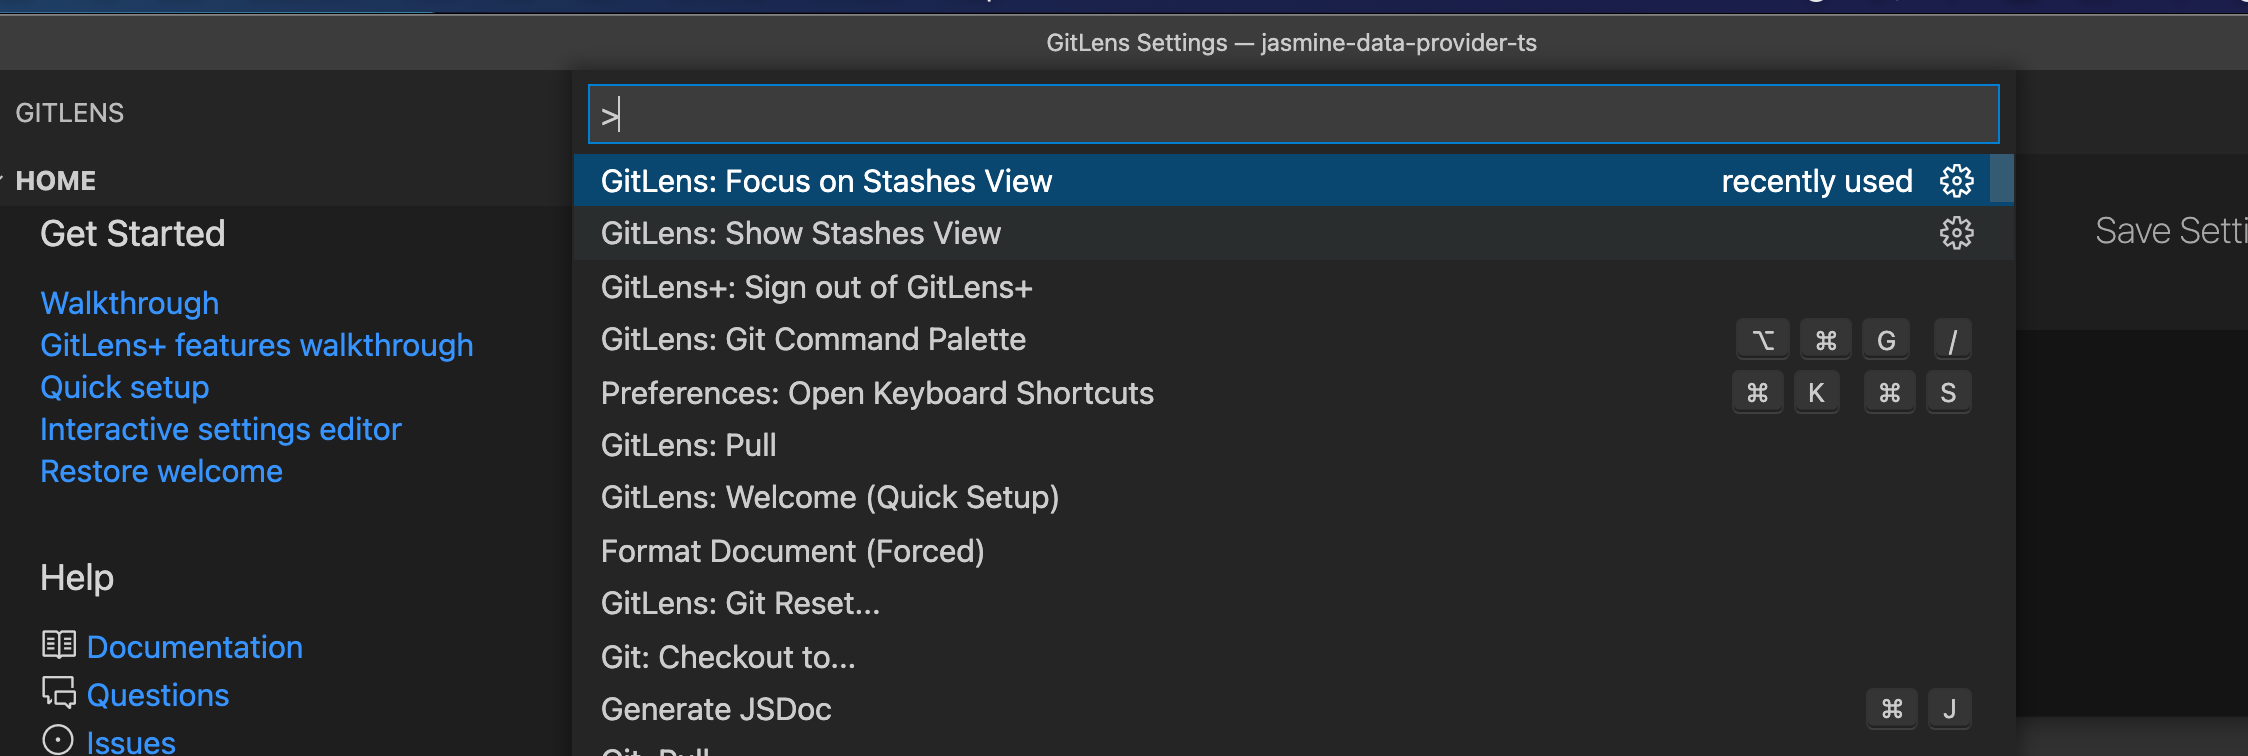The width and height of the screenshot is (2248, 756).
Task: Run GitLens: Focus on Stashes View command
Action: pyautogui.click(x=826, y=181)
